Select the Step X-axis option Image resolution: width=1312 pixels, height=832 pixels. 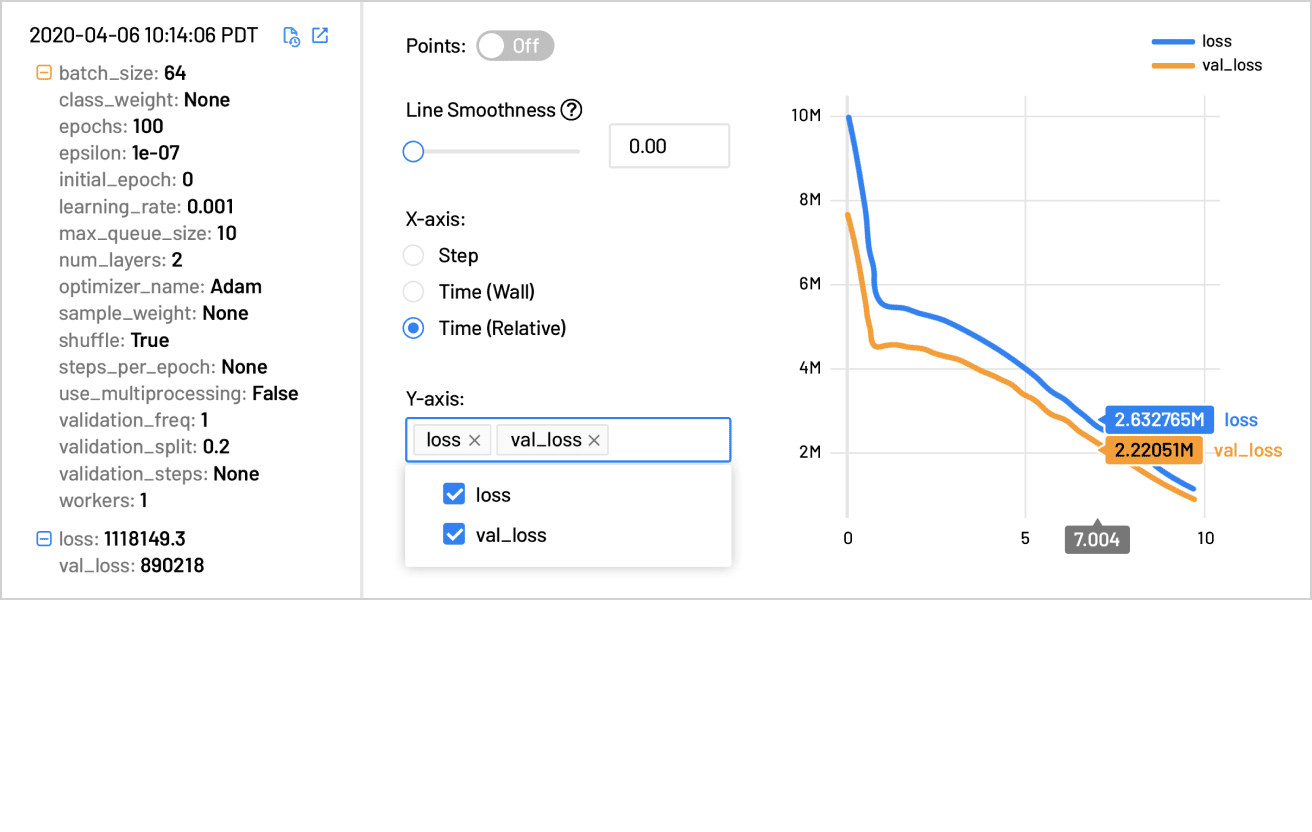click(413, 256)
